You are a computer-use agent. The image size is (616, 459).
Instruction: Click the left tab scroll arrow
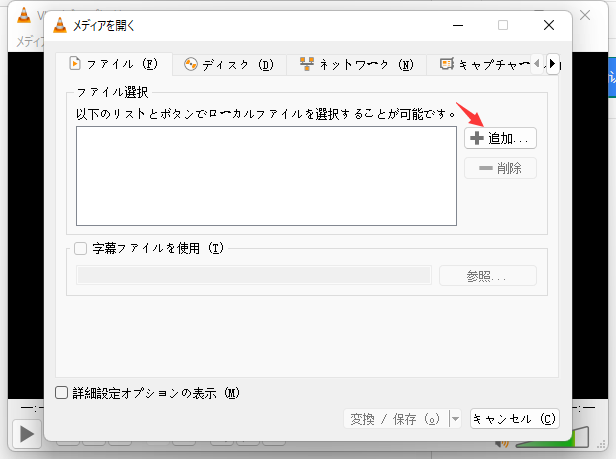[x=537, y=64]
